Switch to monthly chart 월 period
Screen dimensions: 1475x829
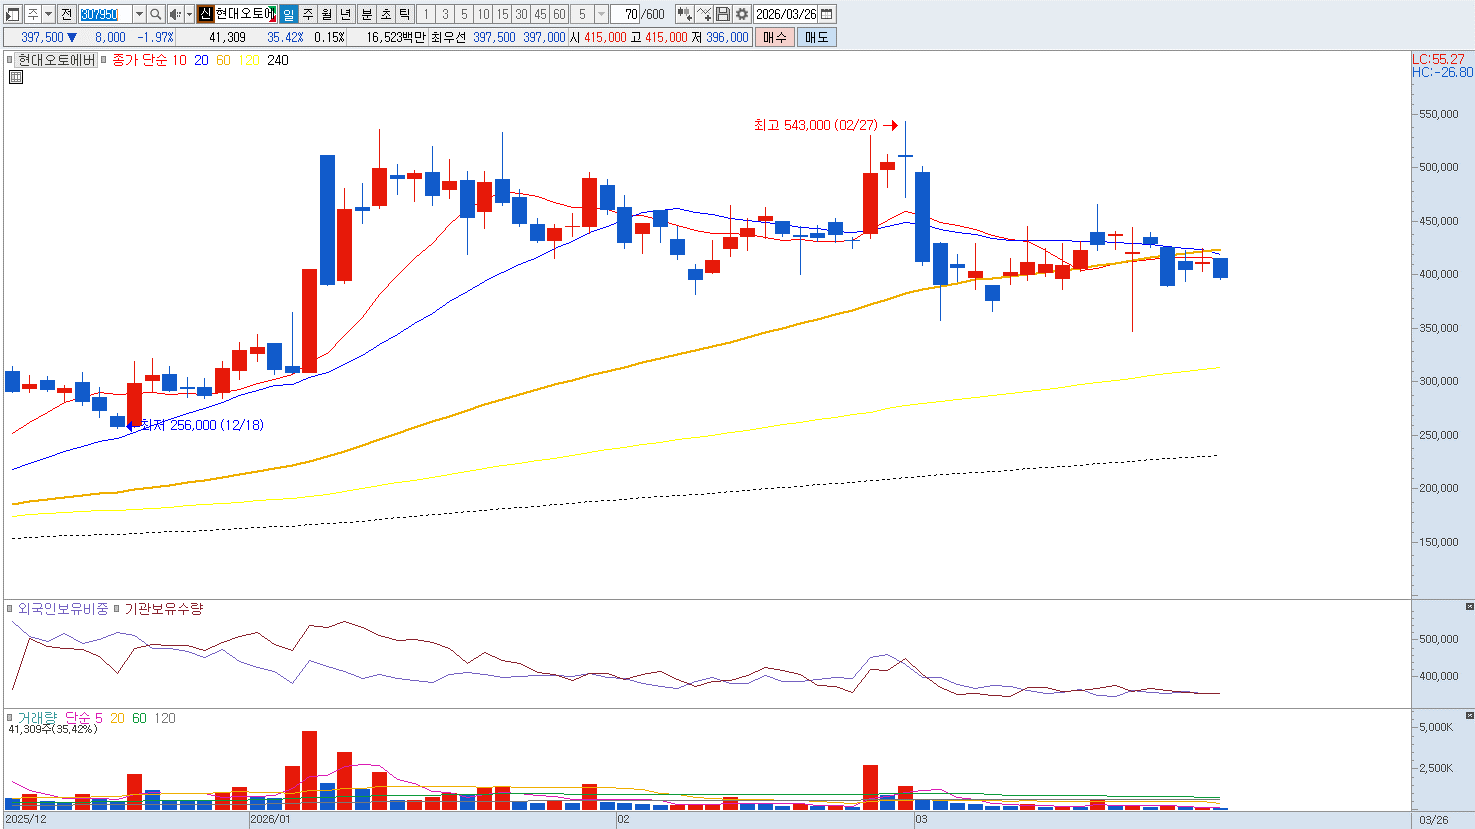coord(327,14)
